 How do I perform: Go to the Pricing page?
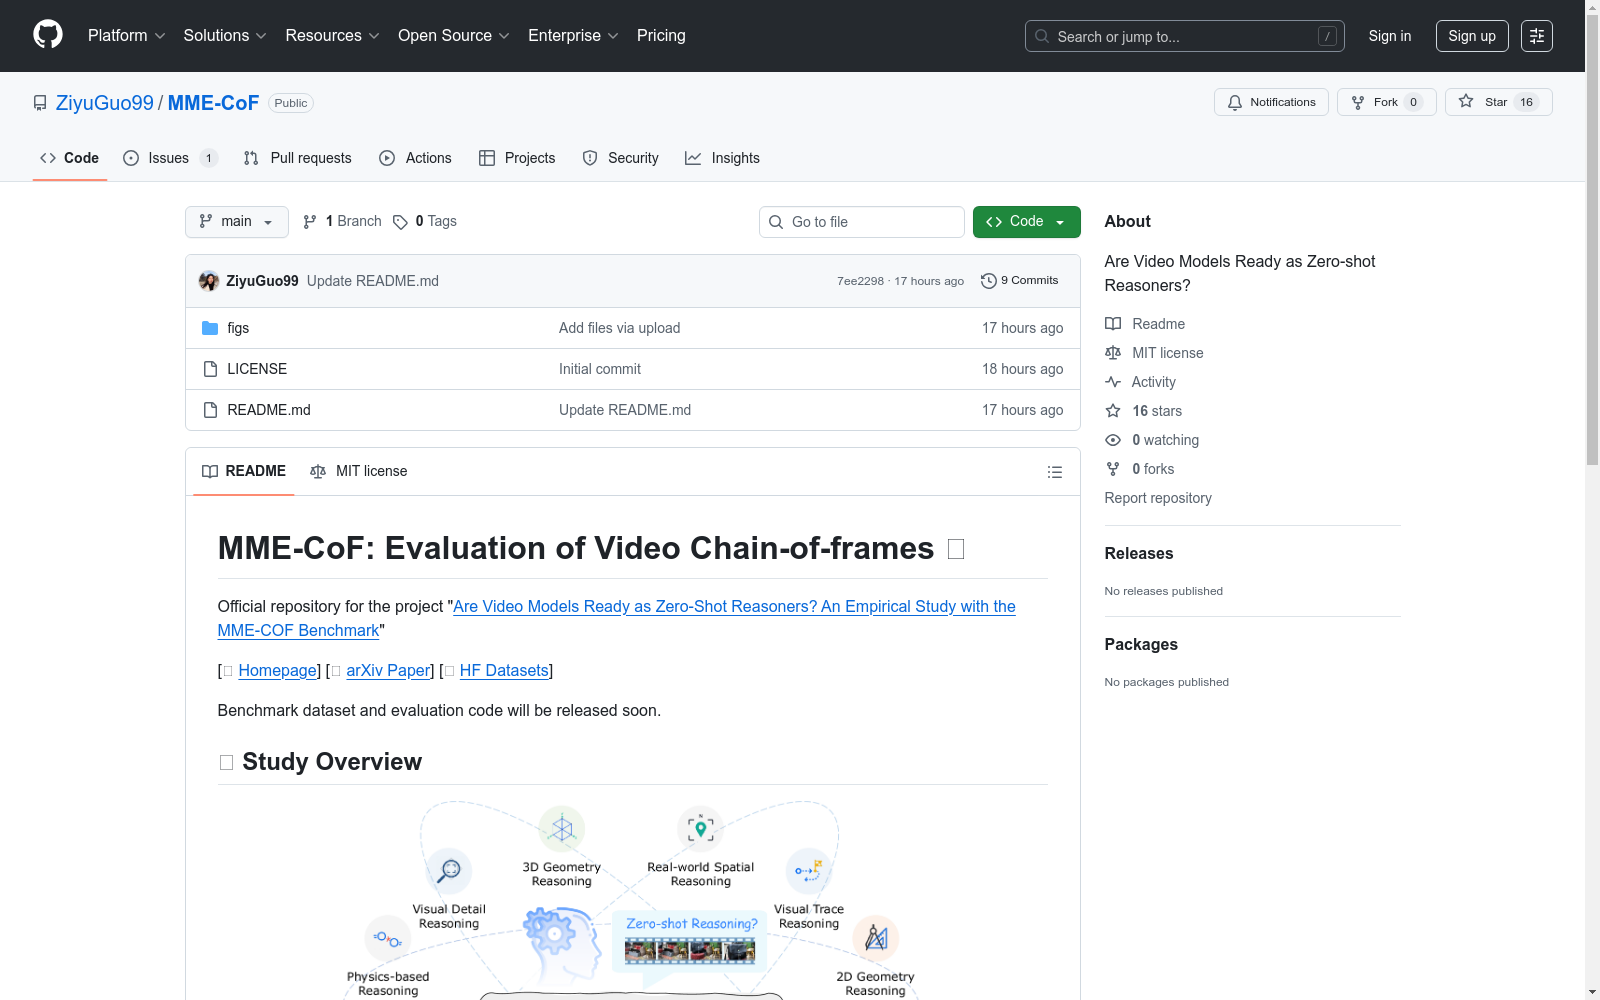click(x=661, y=36)
